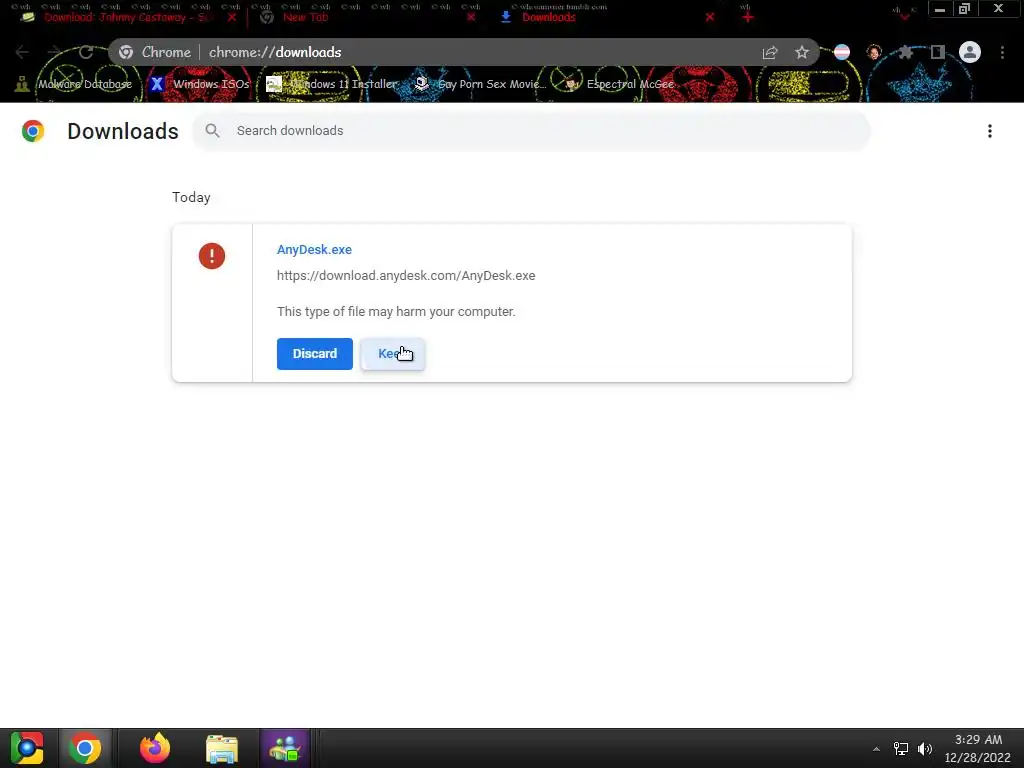The image size is (1024, 768).
Task: Open the Malware Database bookmark
Action: point(74,84)
